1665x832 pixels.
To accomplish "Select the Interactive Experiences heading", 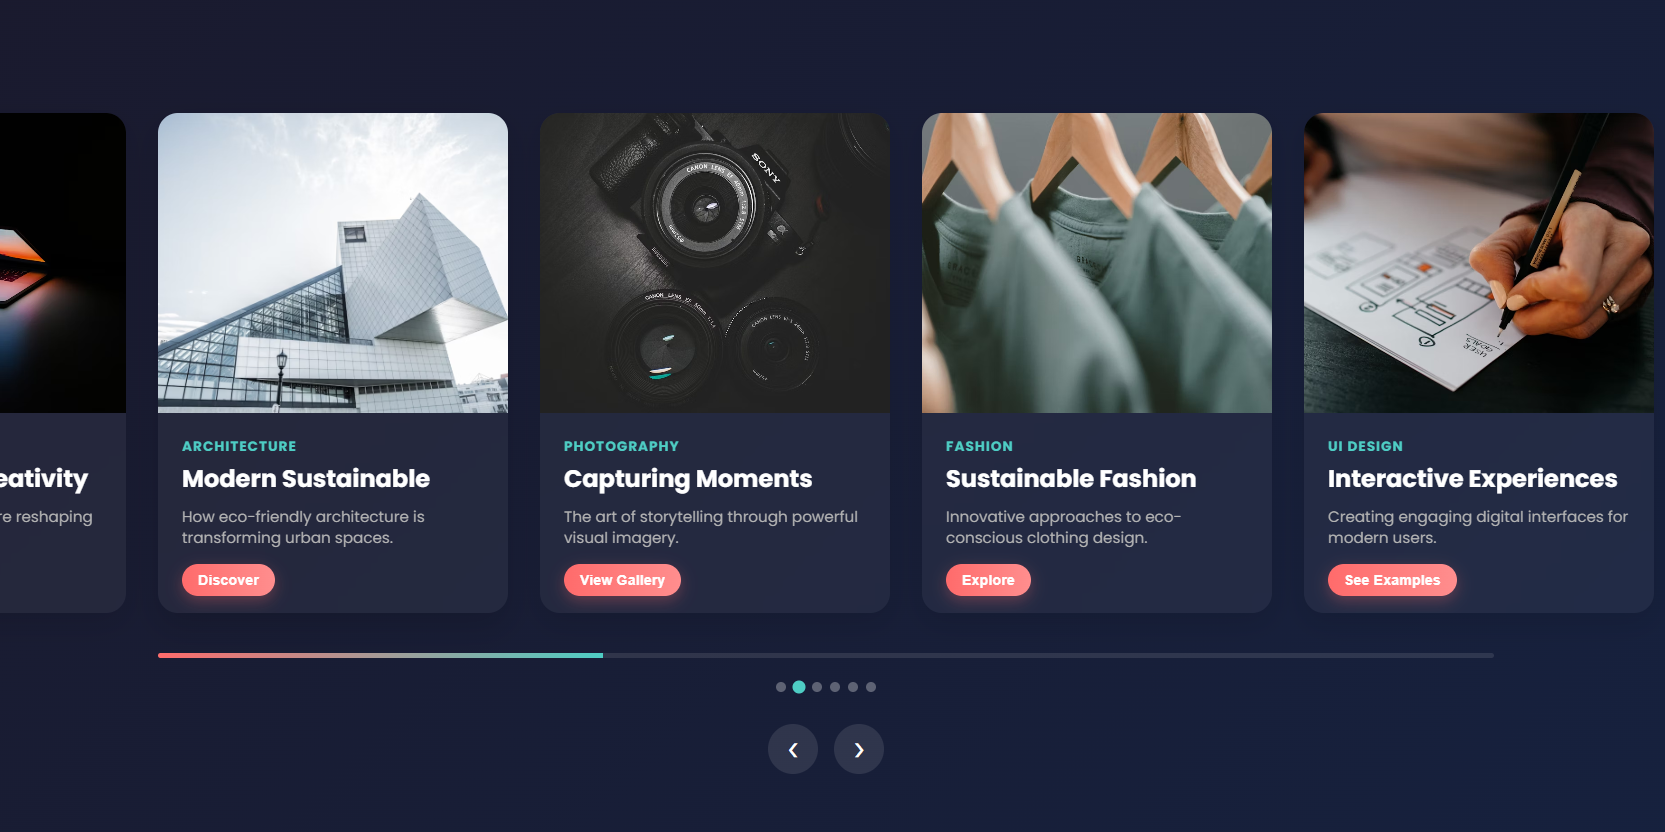I will 1472,479.
